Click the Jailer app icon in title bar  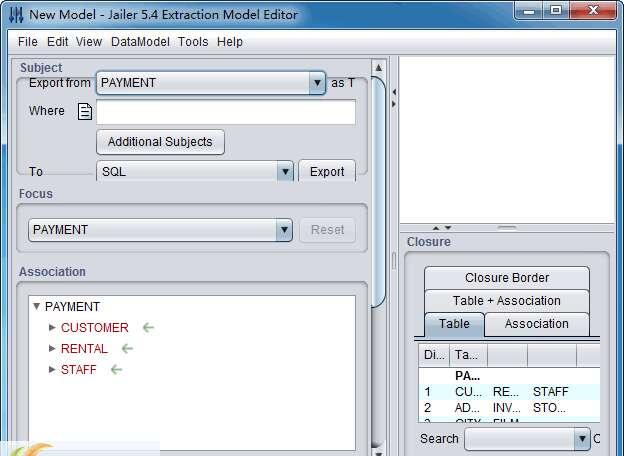click(15, 14)
